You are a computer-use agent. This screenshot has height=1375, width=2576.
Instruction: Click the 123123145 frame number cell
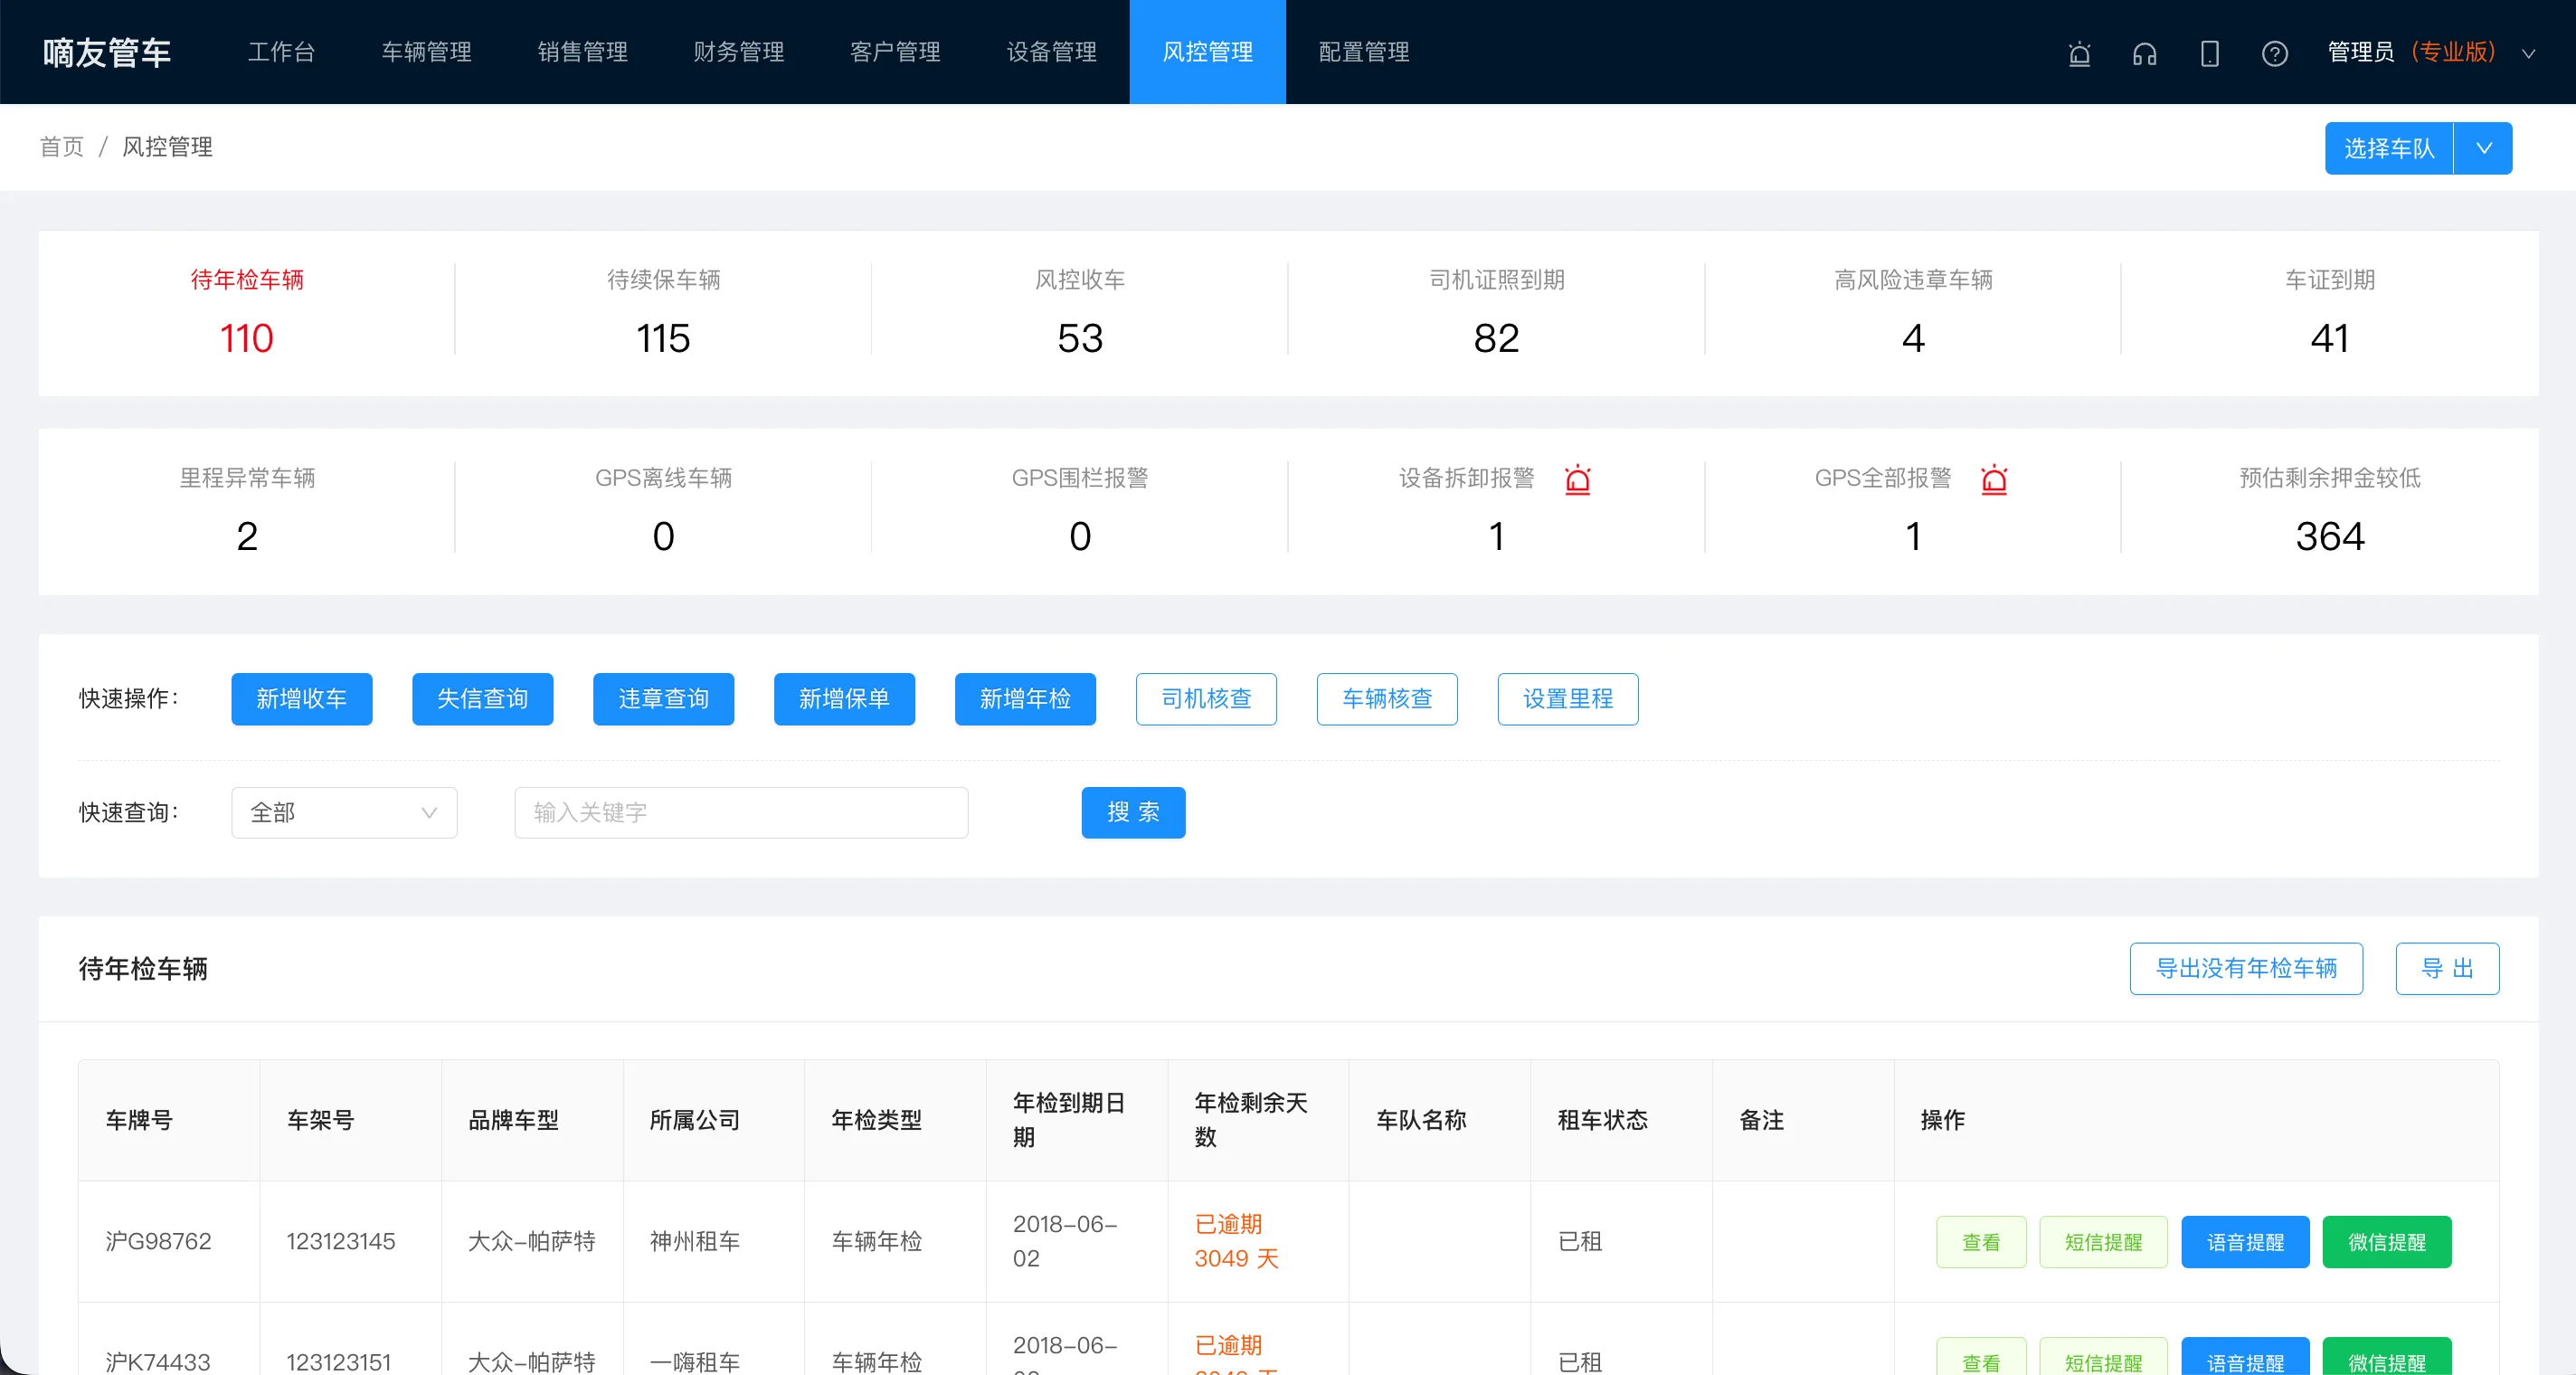coord(350,1241)
